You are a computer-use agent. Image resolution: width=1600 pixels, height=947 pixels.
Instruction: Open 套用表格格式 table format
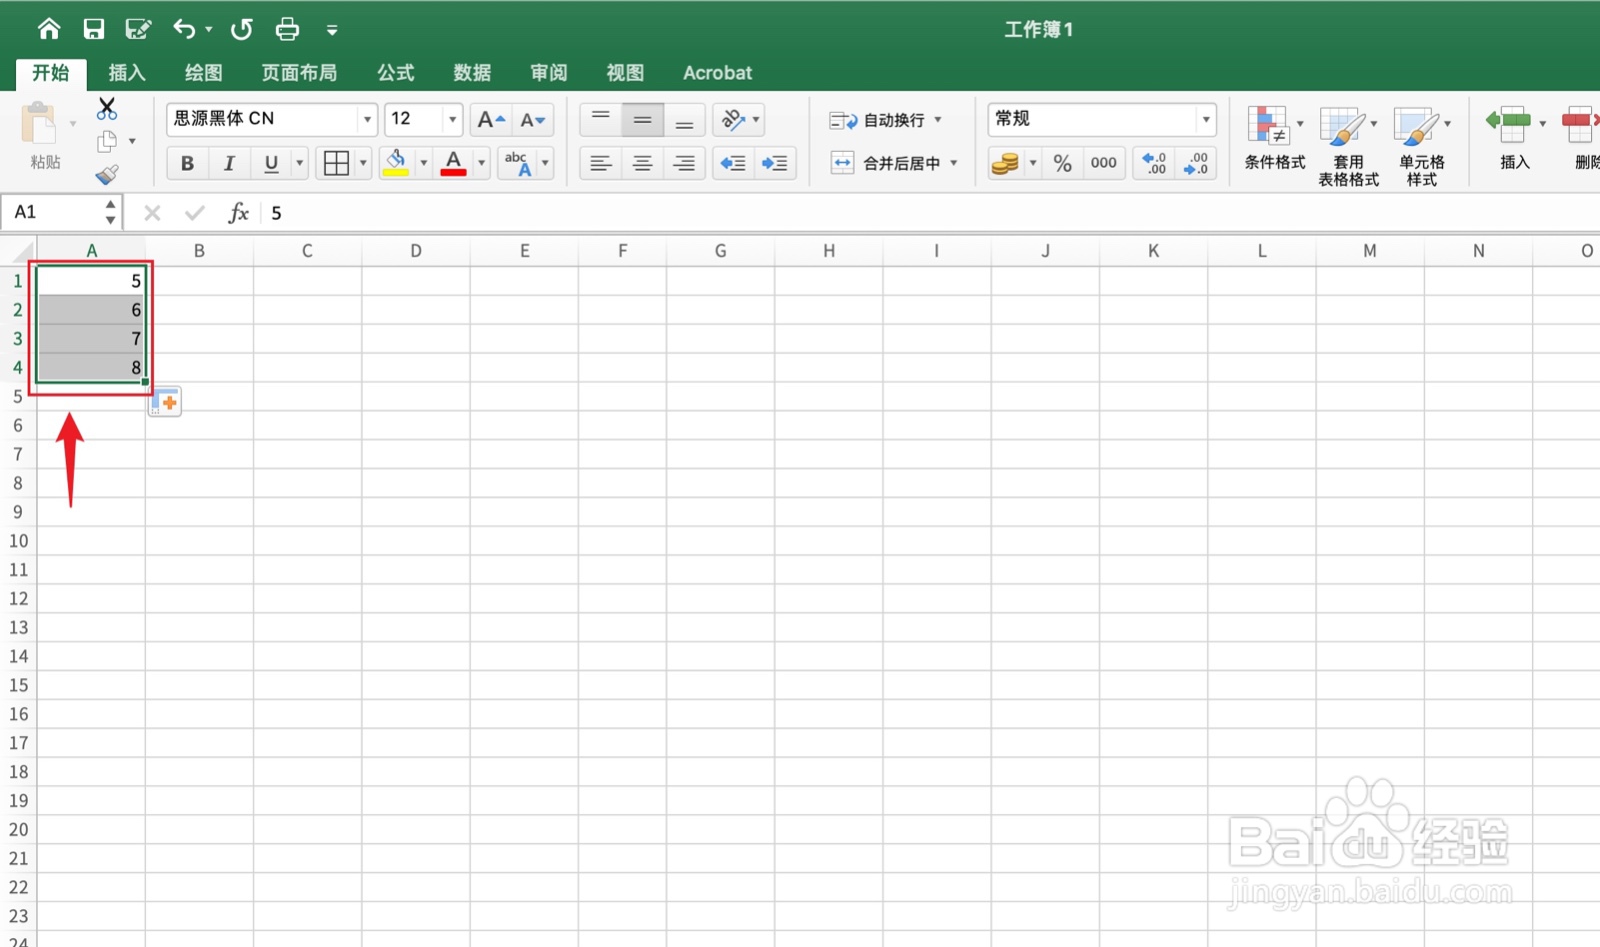tap(1348, 147)
